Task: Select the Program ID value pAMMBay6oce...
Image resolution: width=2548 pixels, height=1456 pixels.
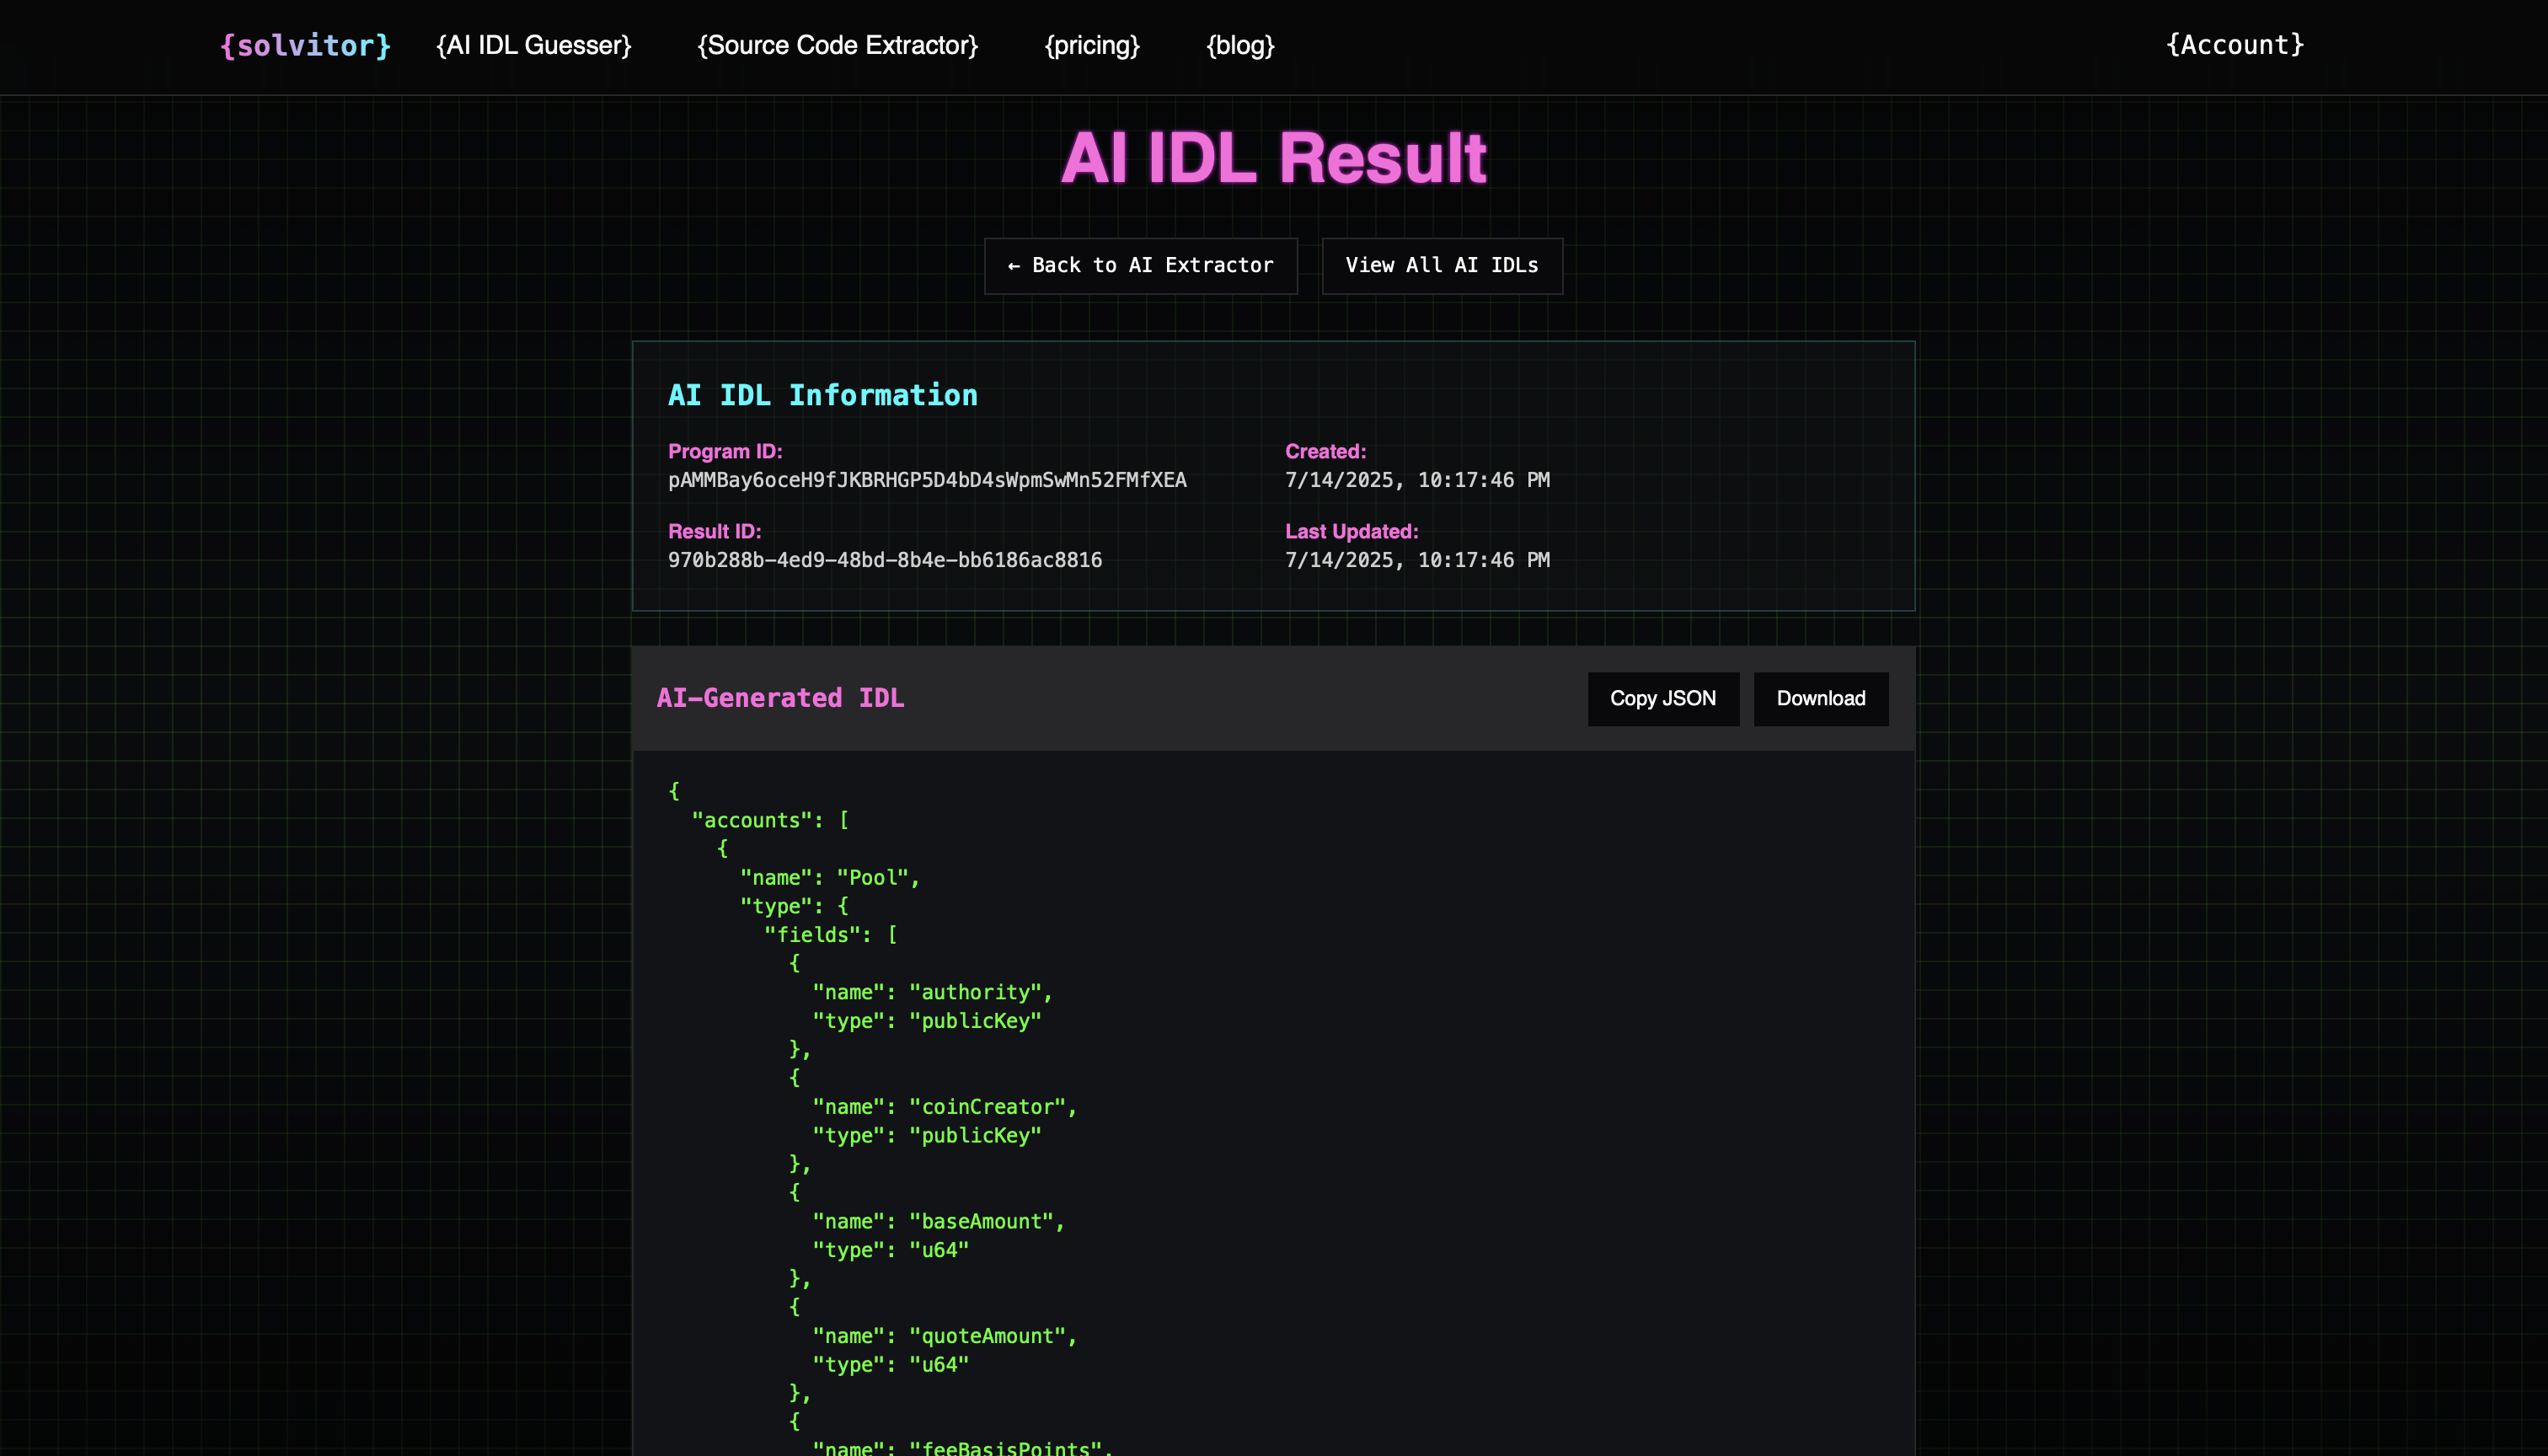Action: point(927,481)
